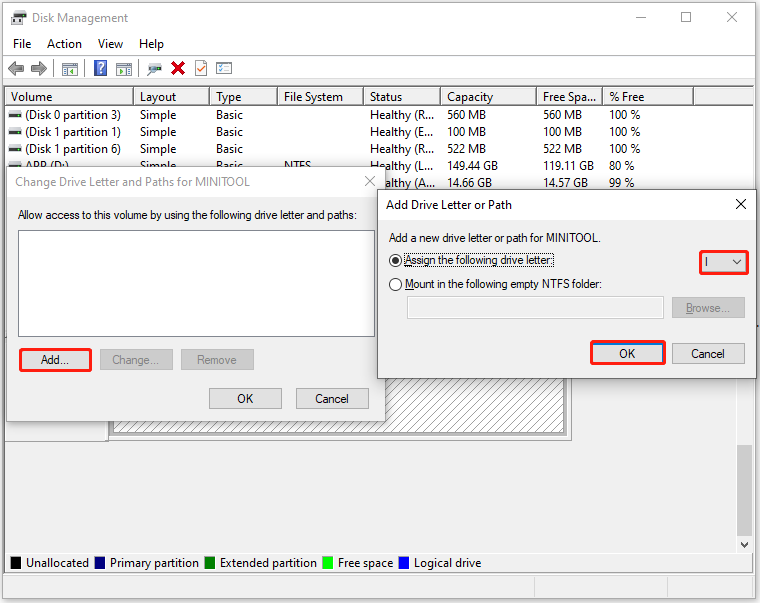Sort by the Free Space column header
Image resolution: width=760 pixels, height=603 pixels.
570,96
